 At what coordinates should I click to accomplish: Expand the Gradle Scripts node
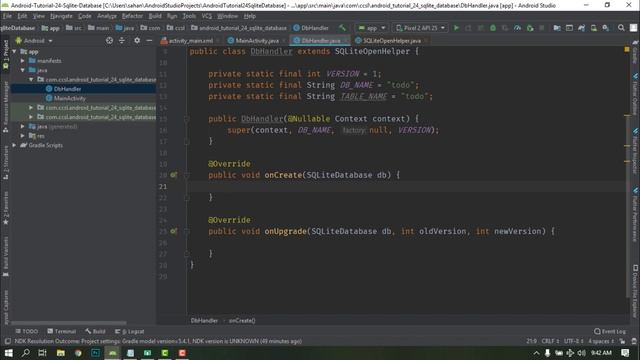pos(14,145)
